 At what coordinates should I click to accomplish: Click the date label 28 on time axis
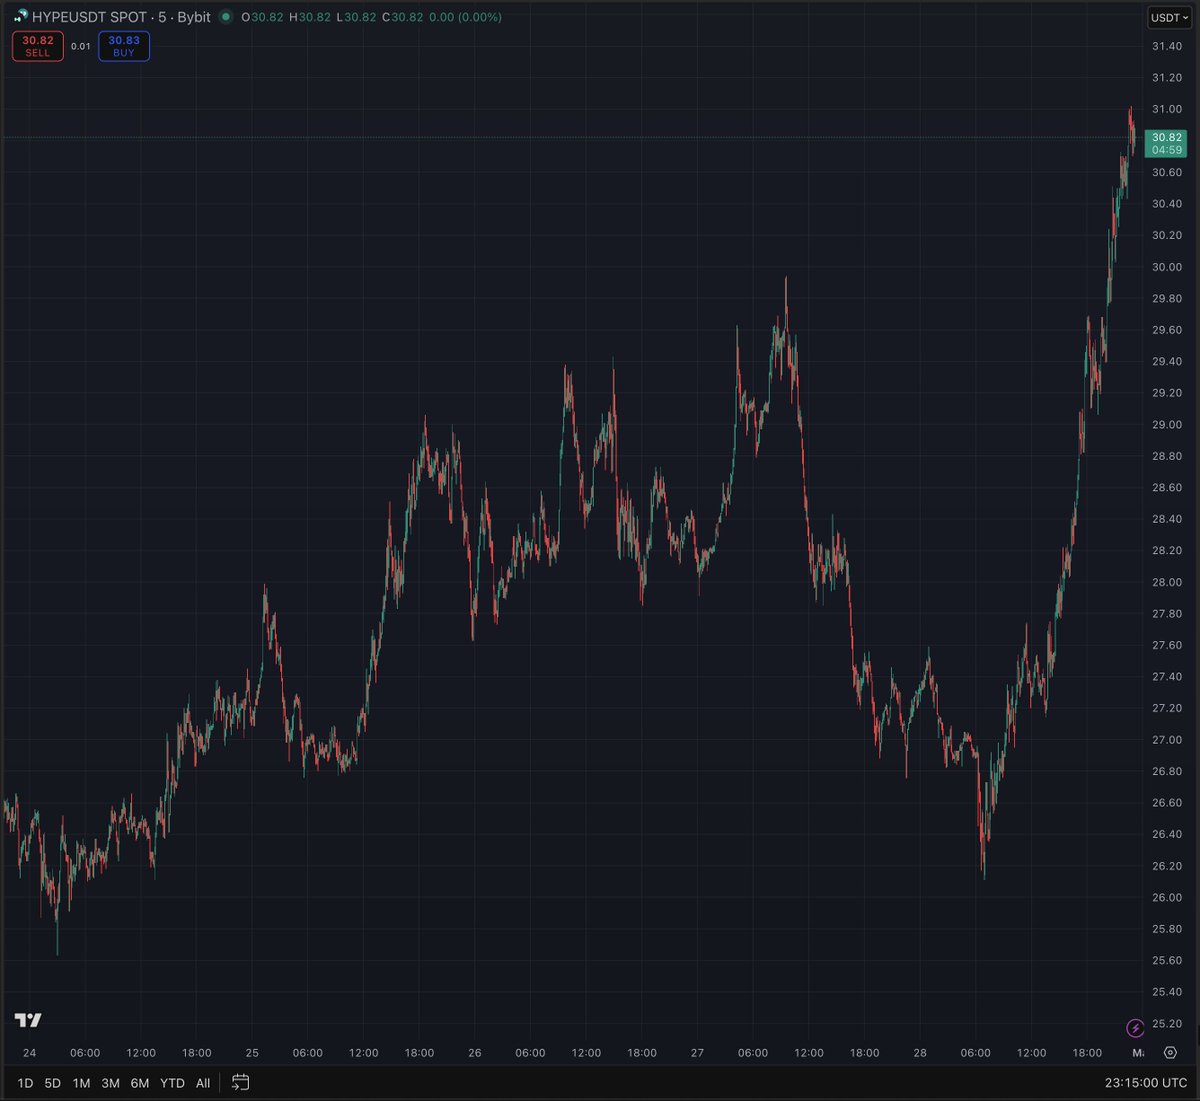point(920,1053)
